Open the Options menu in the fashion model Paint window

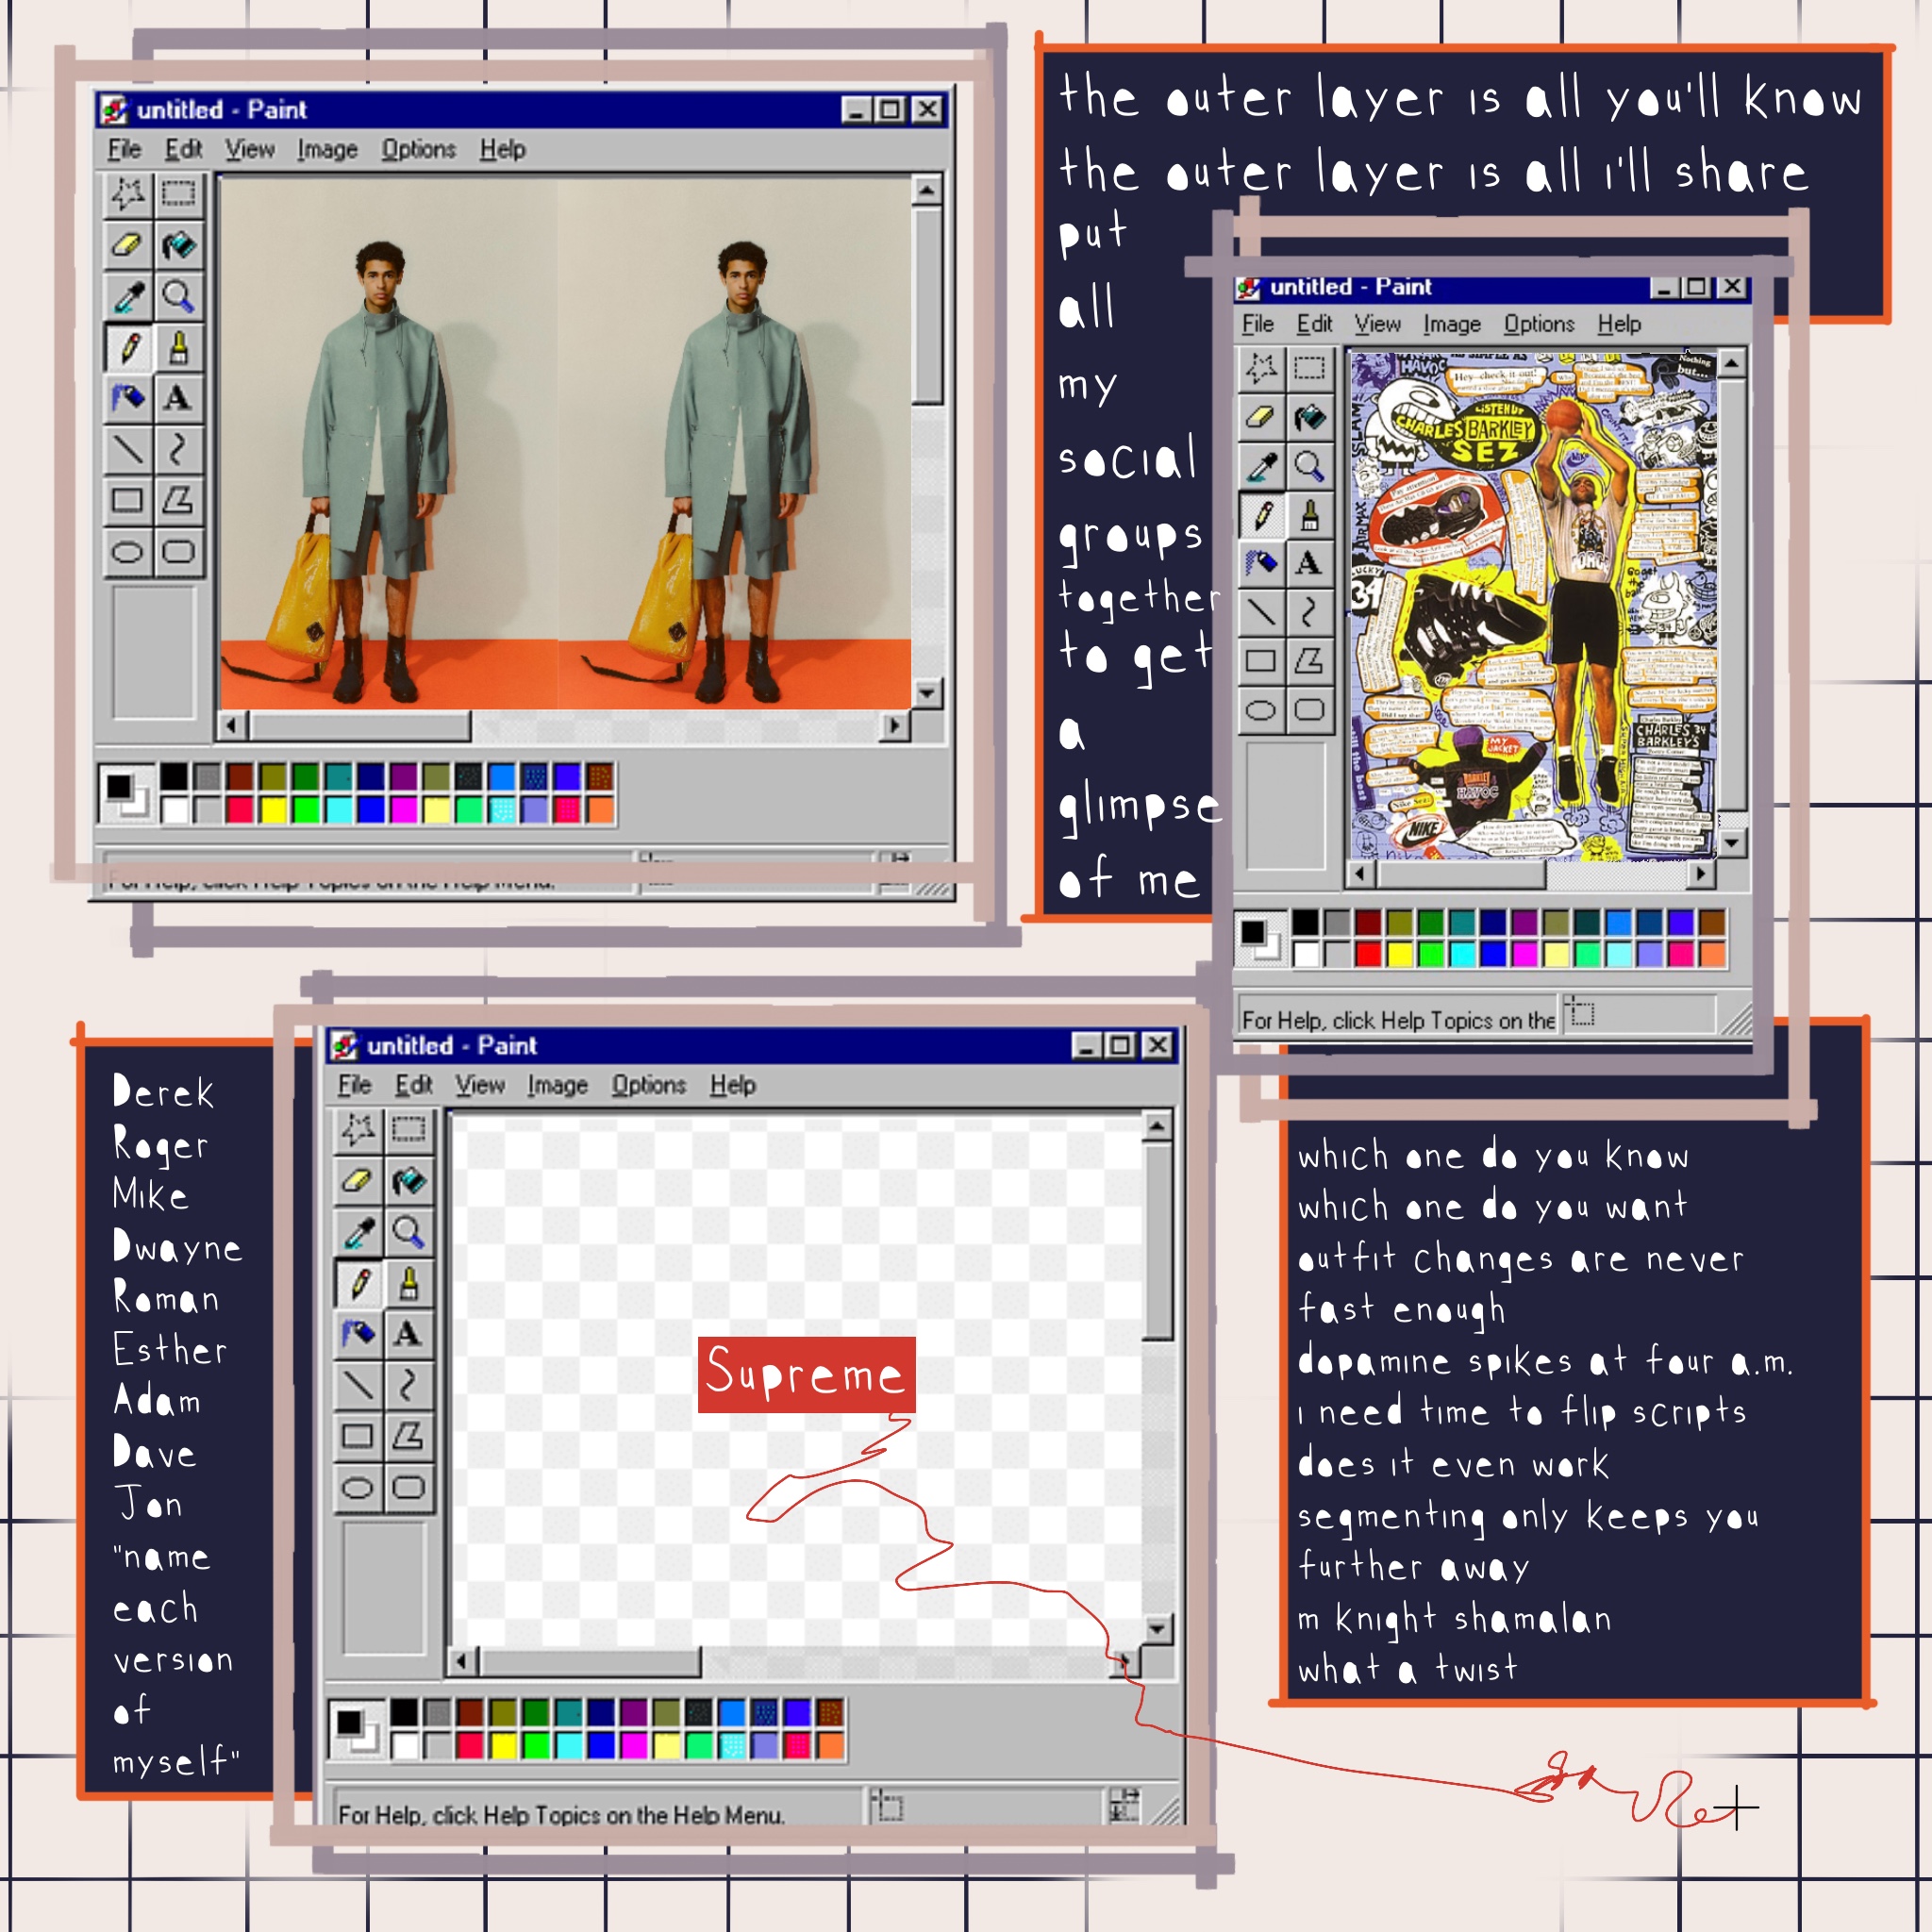tap(418, 150)
